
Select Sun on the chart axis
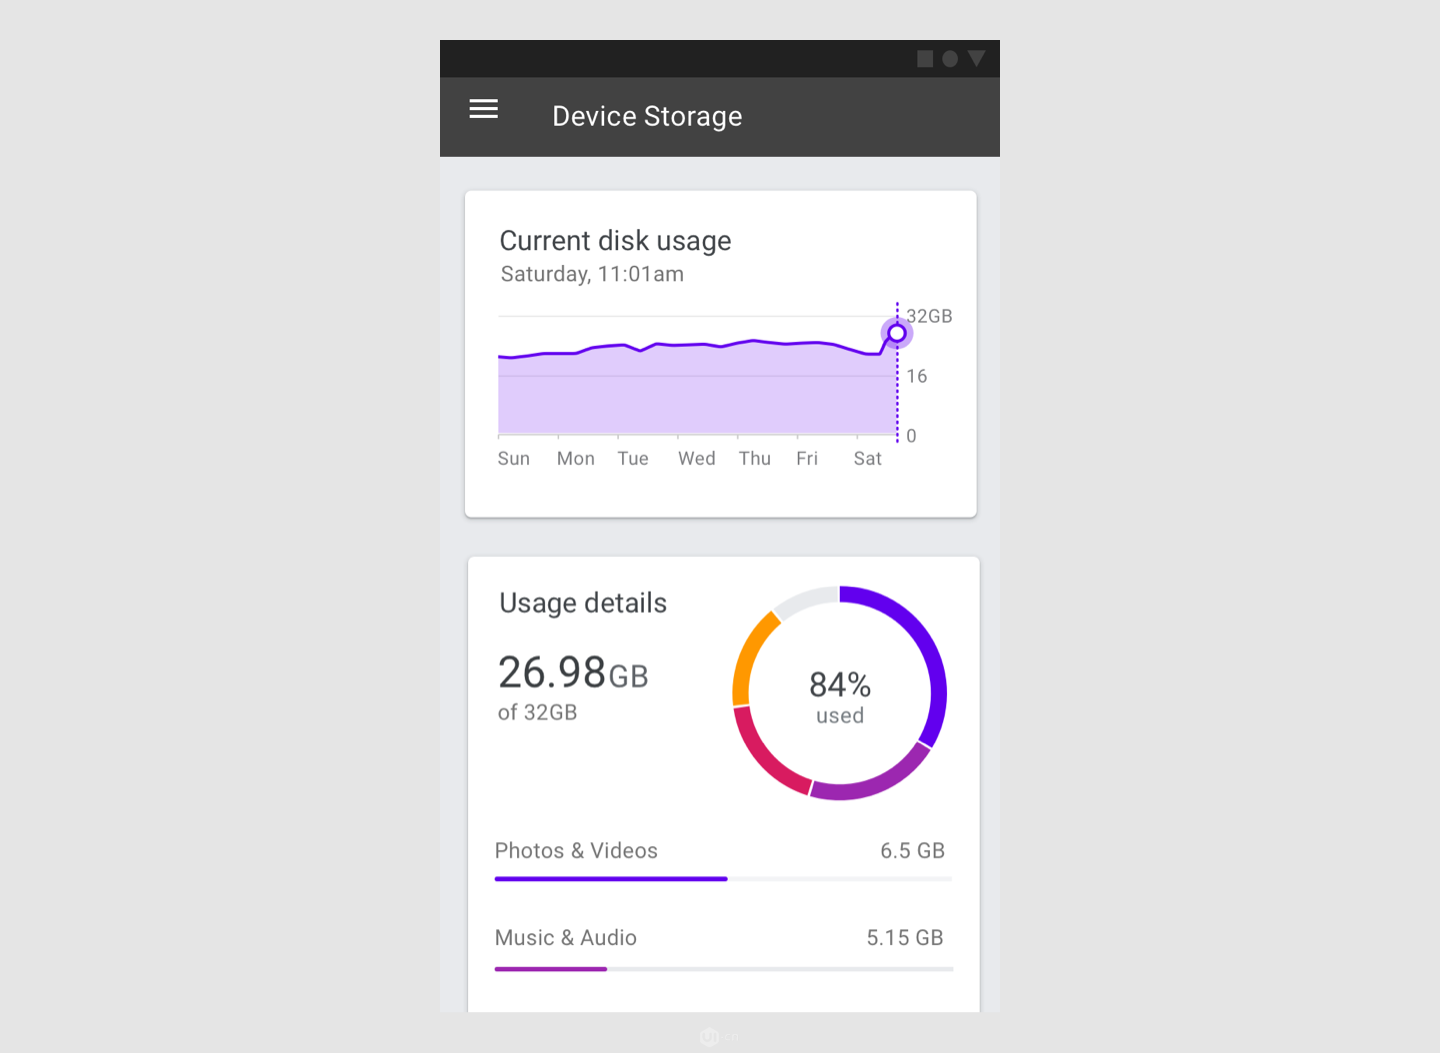[514, 459]
